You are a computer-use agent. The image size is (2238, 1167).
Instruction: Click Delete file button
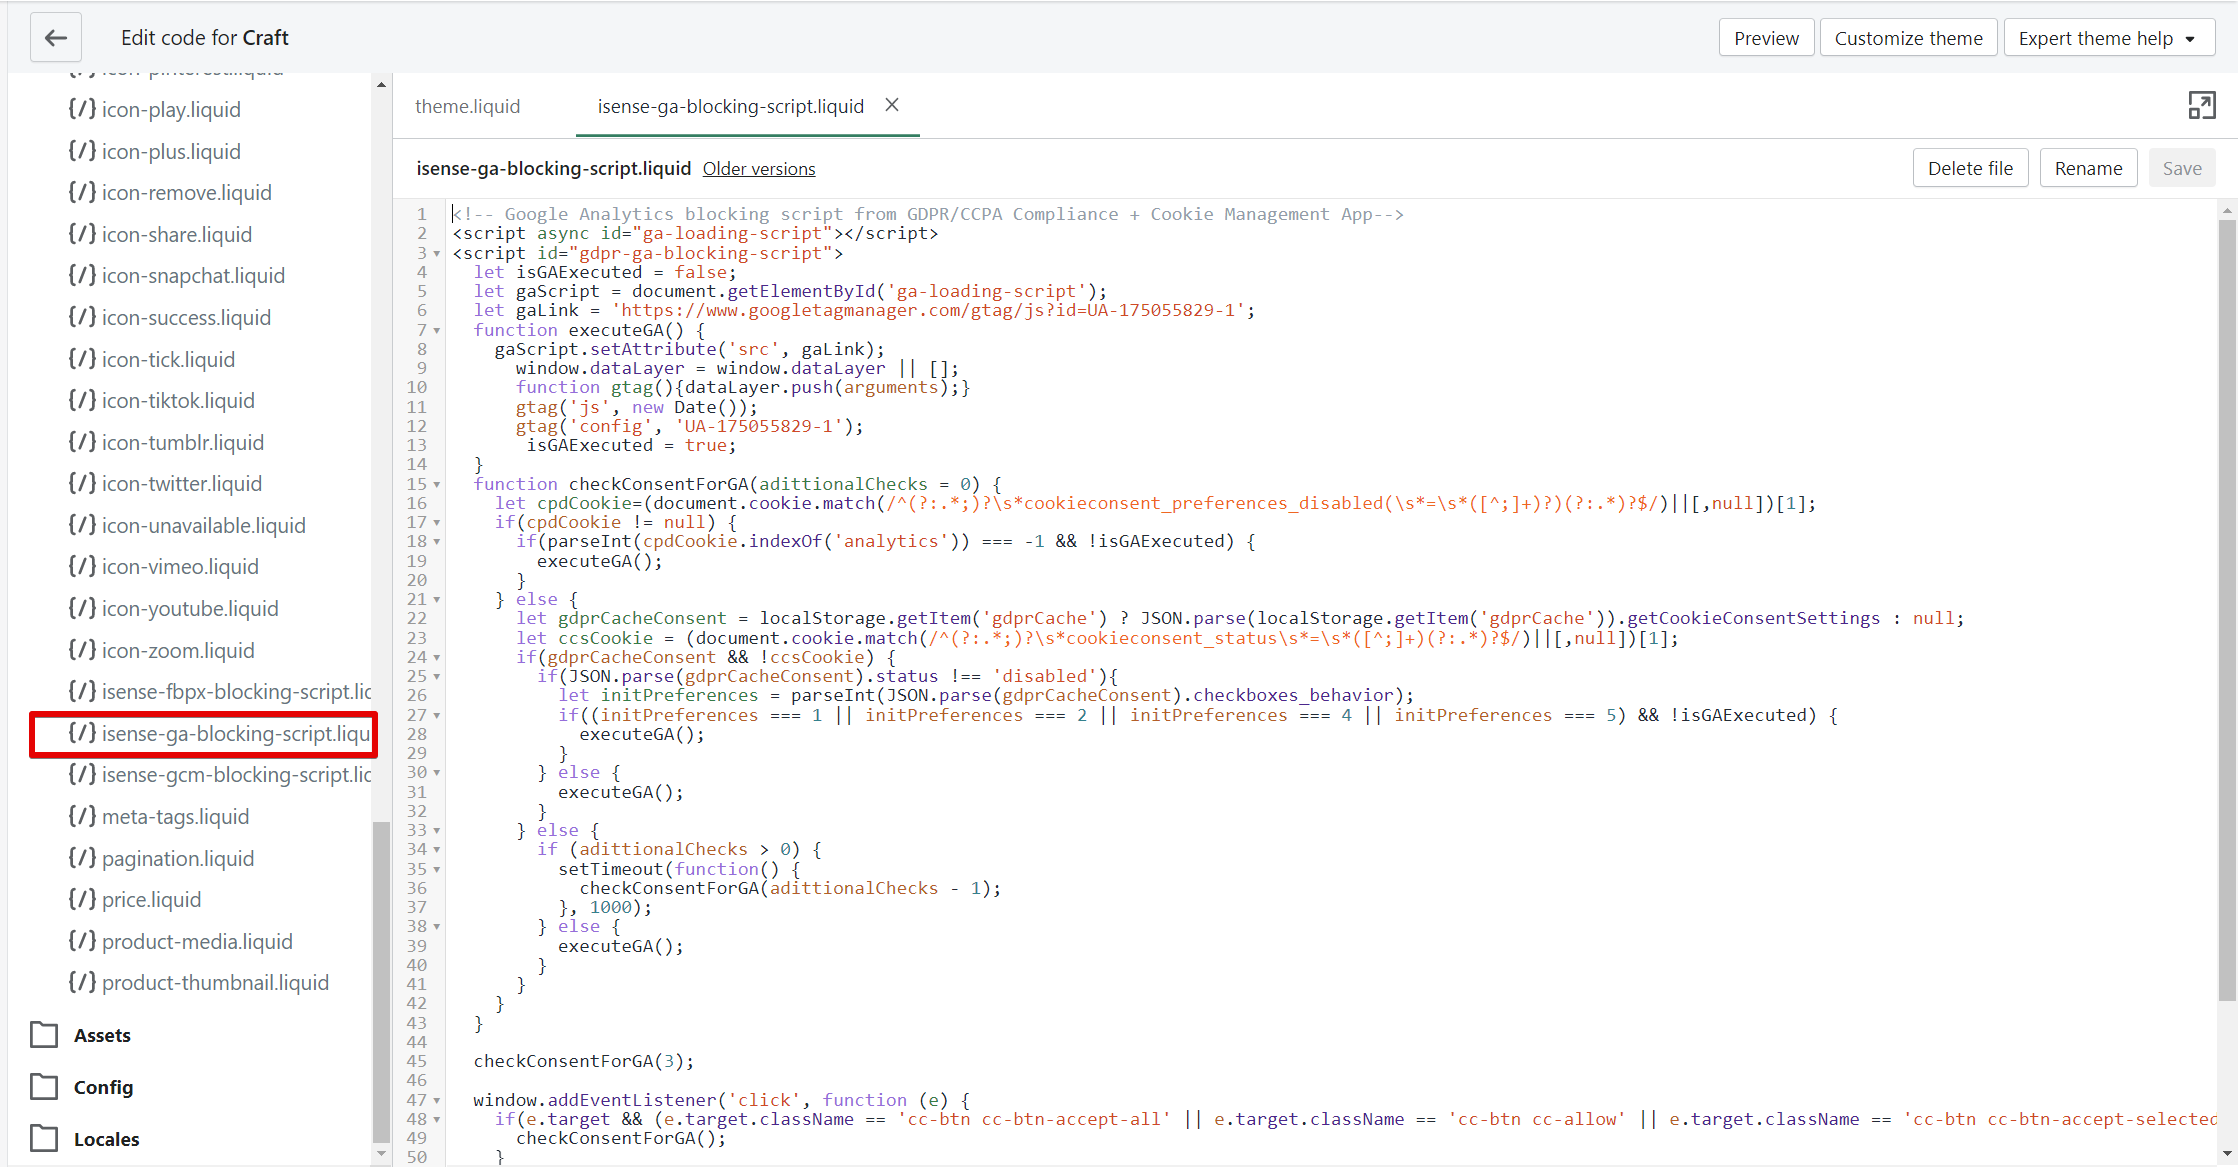pyautogui.click(x=1970, y=168)
